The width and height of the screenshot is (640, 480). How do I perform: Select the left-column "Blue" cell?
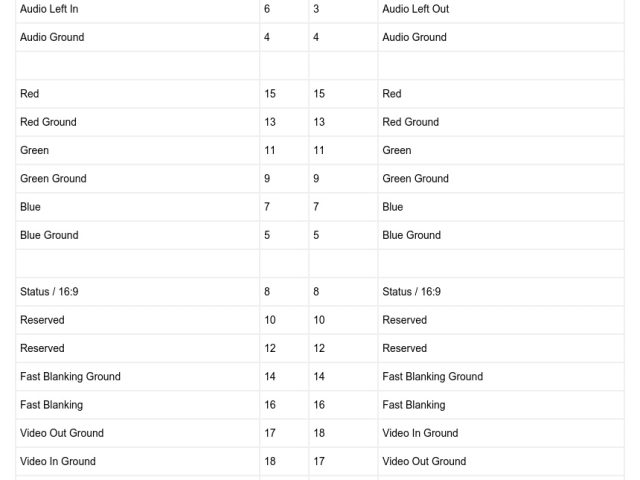coord(30,207)
